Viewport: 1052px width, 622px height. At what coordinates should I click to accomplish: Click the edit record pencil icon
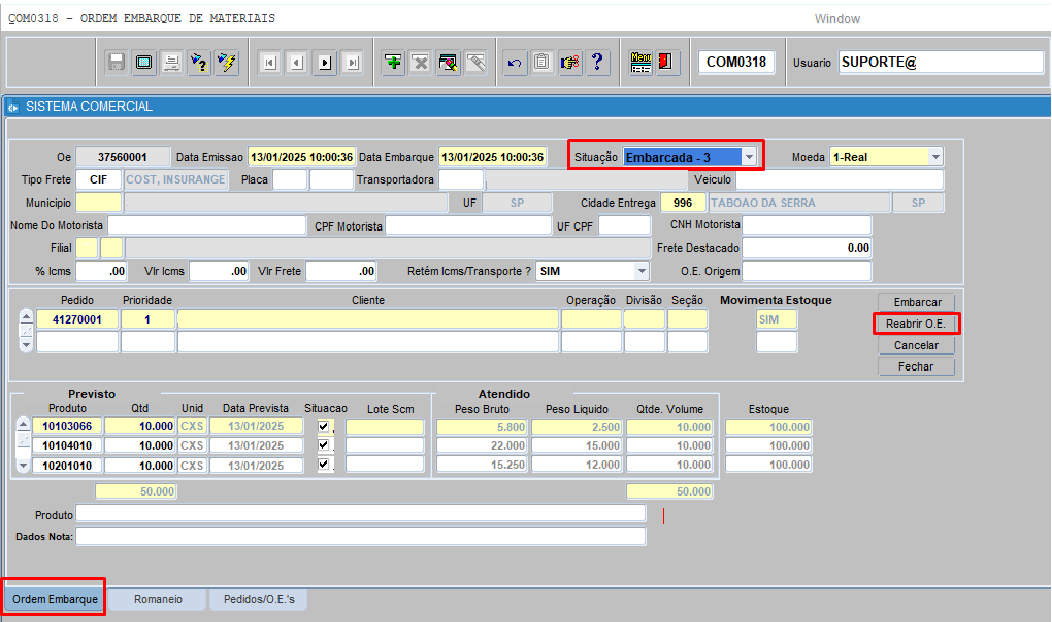[448, 62]
